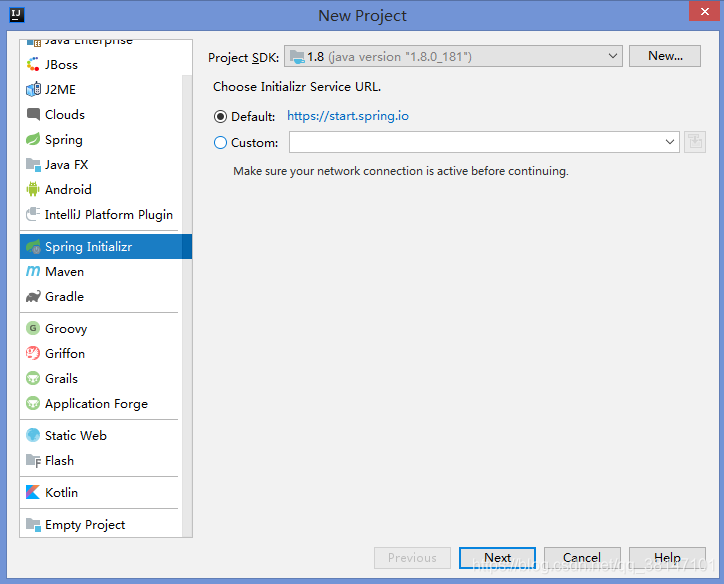The image size is (724, 584).
Task: Click the J2ME project type icon
Action: click(x=33, y=90)
